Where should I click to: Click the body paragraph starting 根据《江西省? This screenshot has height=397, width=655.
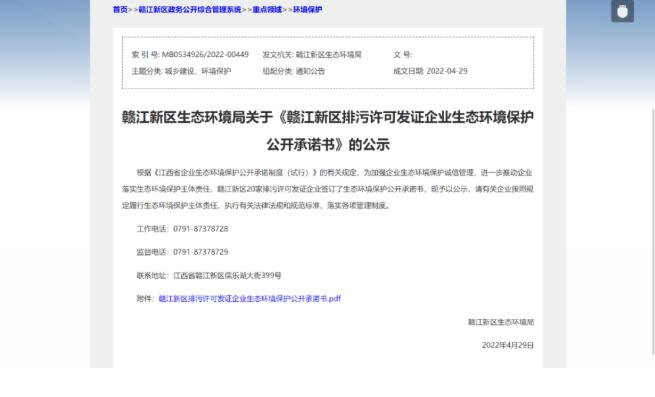tap(328, 189)
